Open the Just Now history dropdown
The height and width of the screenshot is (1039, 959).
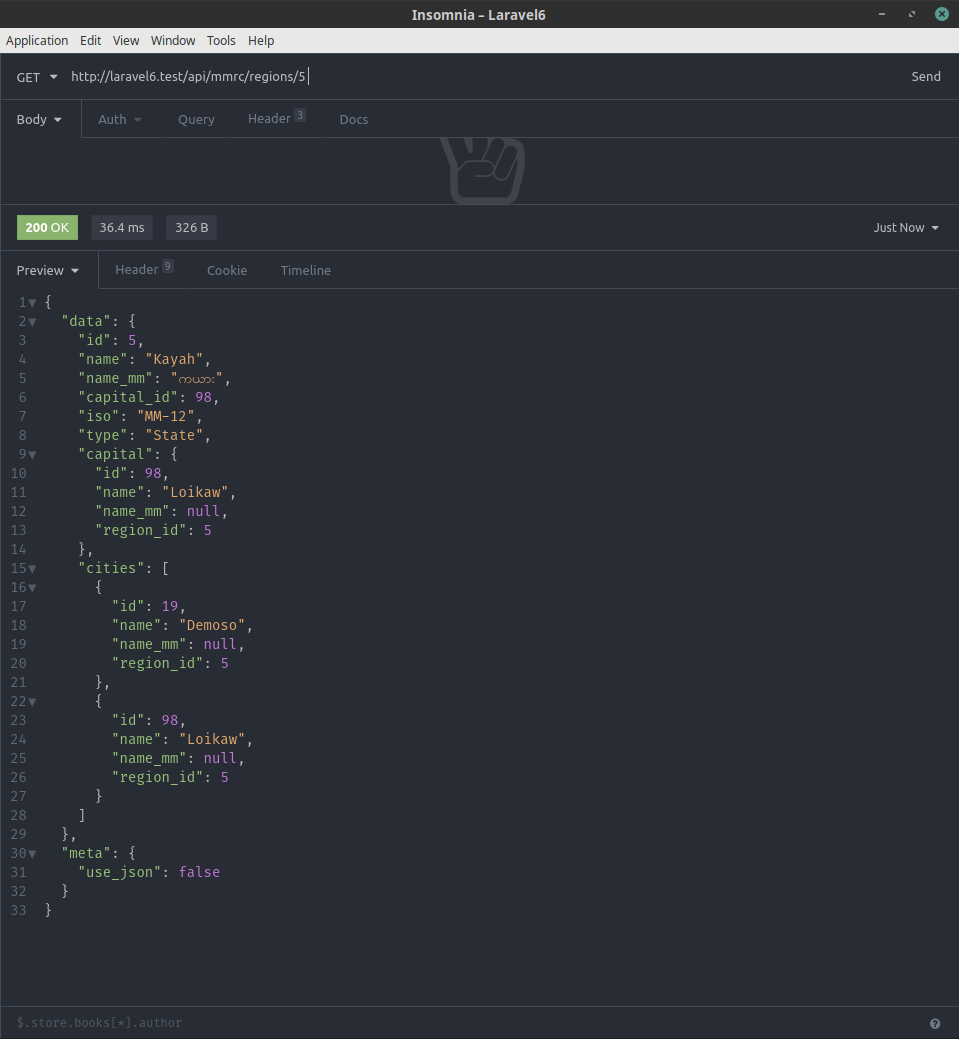(x=905, y=227)
